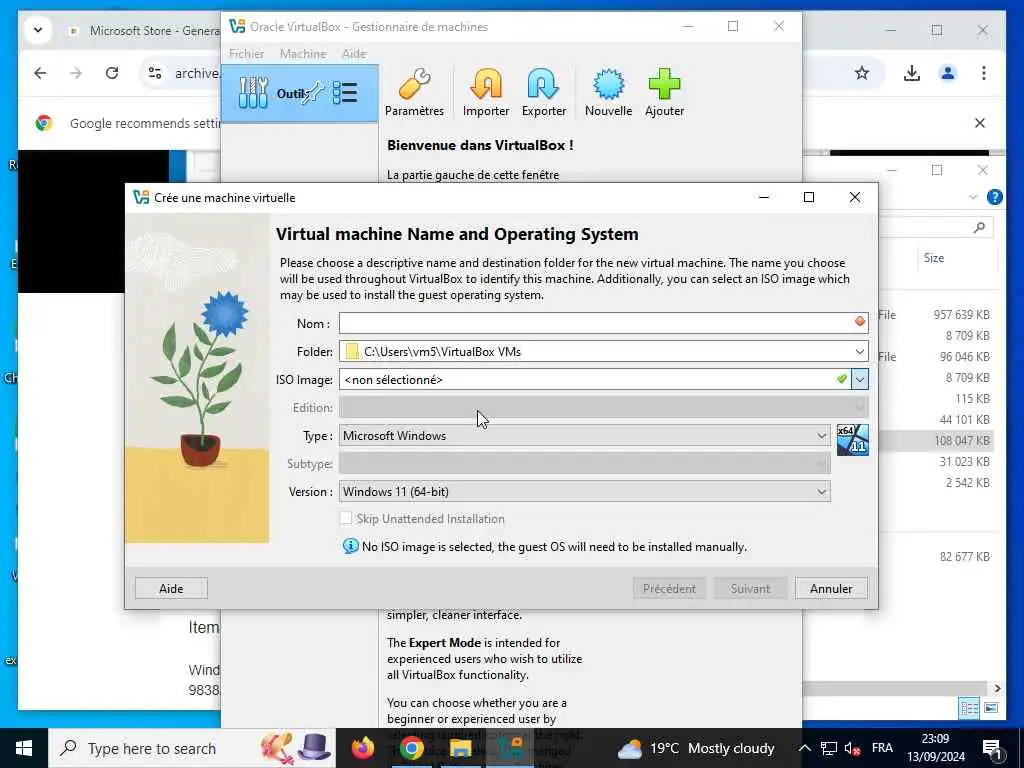
Task: Click the Windows 11 x64 OS badge
Action: (x=852, y=440)
